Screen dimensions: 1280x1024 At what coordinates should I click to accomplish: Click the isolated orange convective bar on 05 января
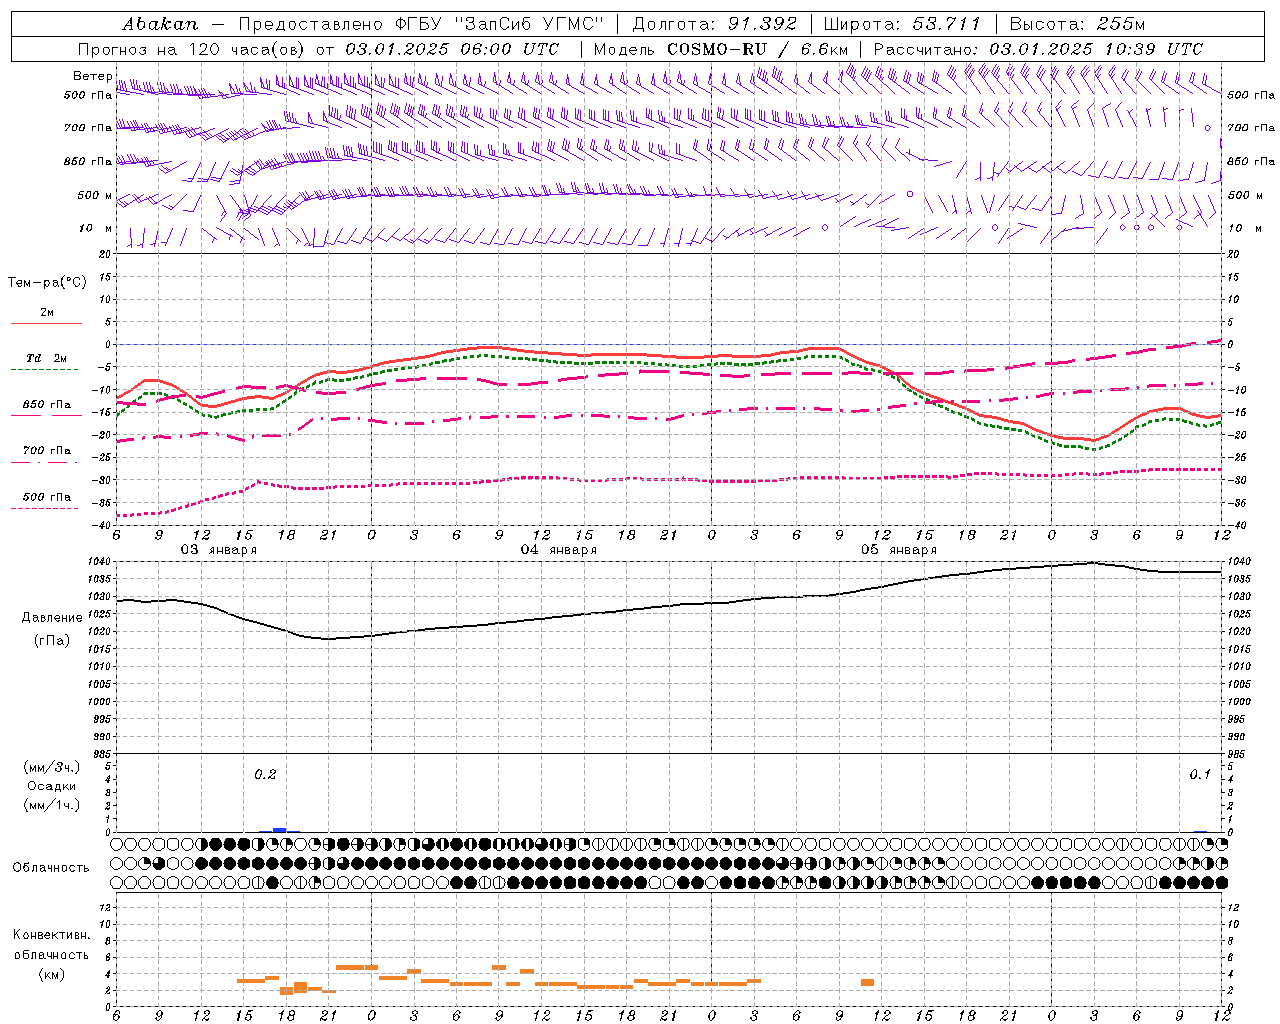(x=867, y=982)
